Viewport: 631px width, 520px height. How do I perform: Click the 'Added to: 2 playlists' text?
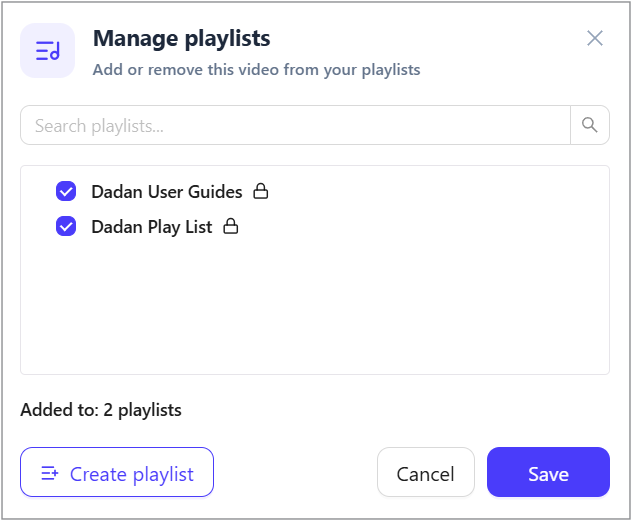101,410
